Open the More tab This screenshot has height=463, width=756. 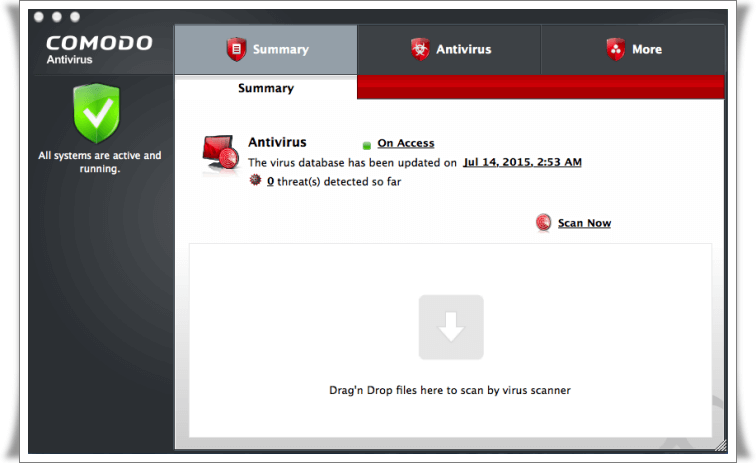[x=633, y=49]
